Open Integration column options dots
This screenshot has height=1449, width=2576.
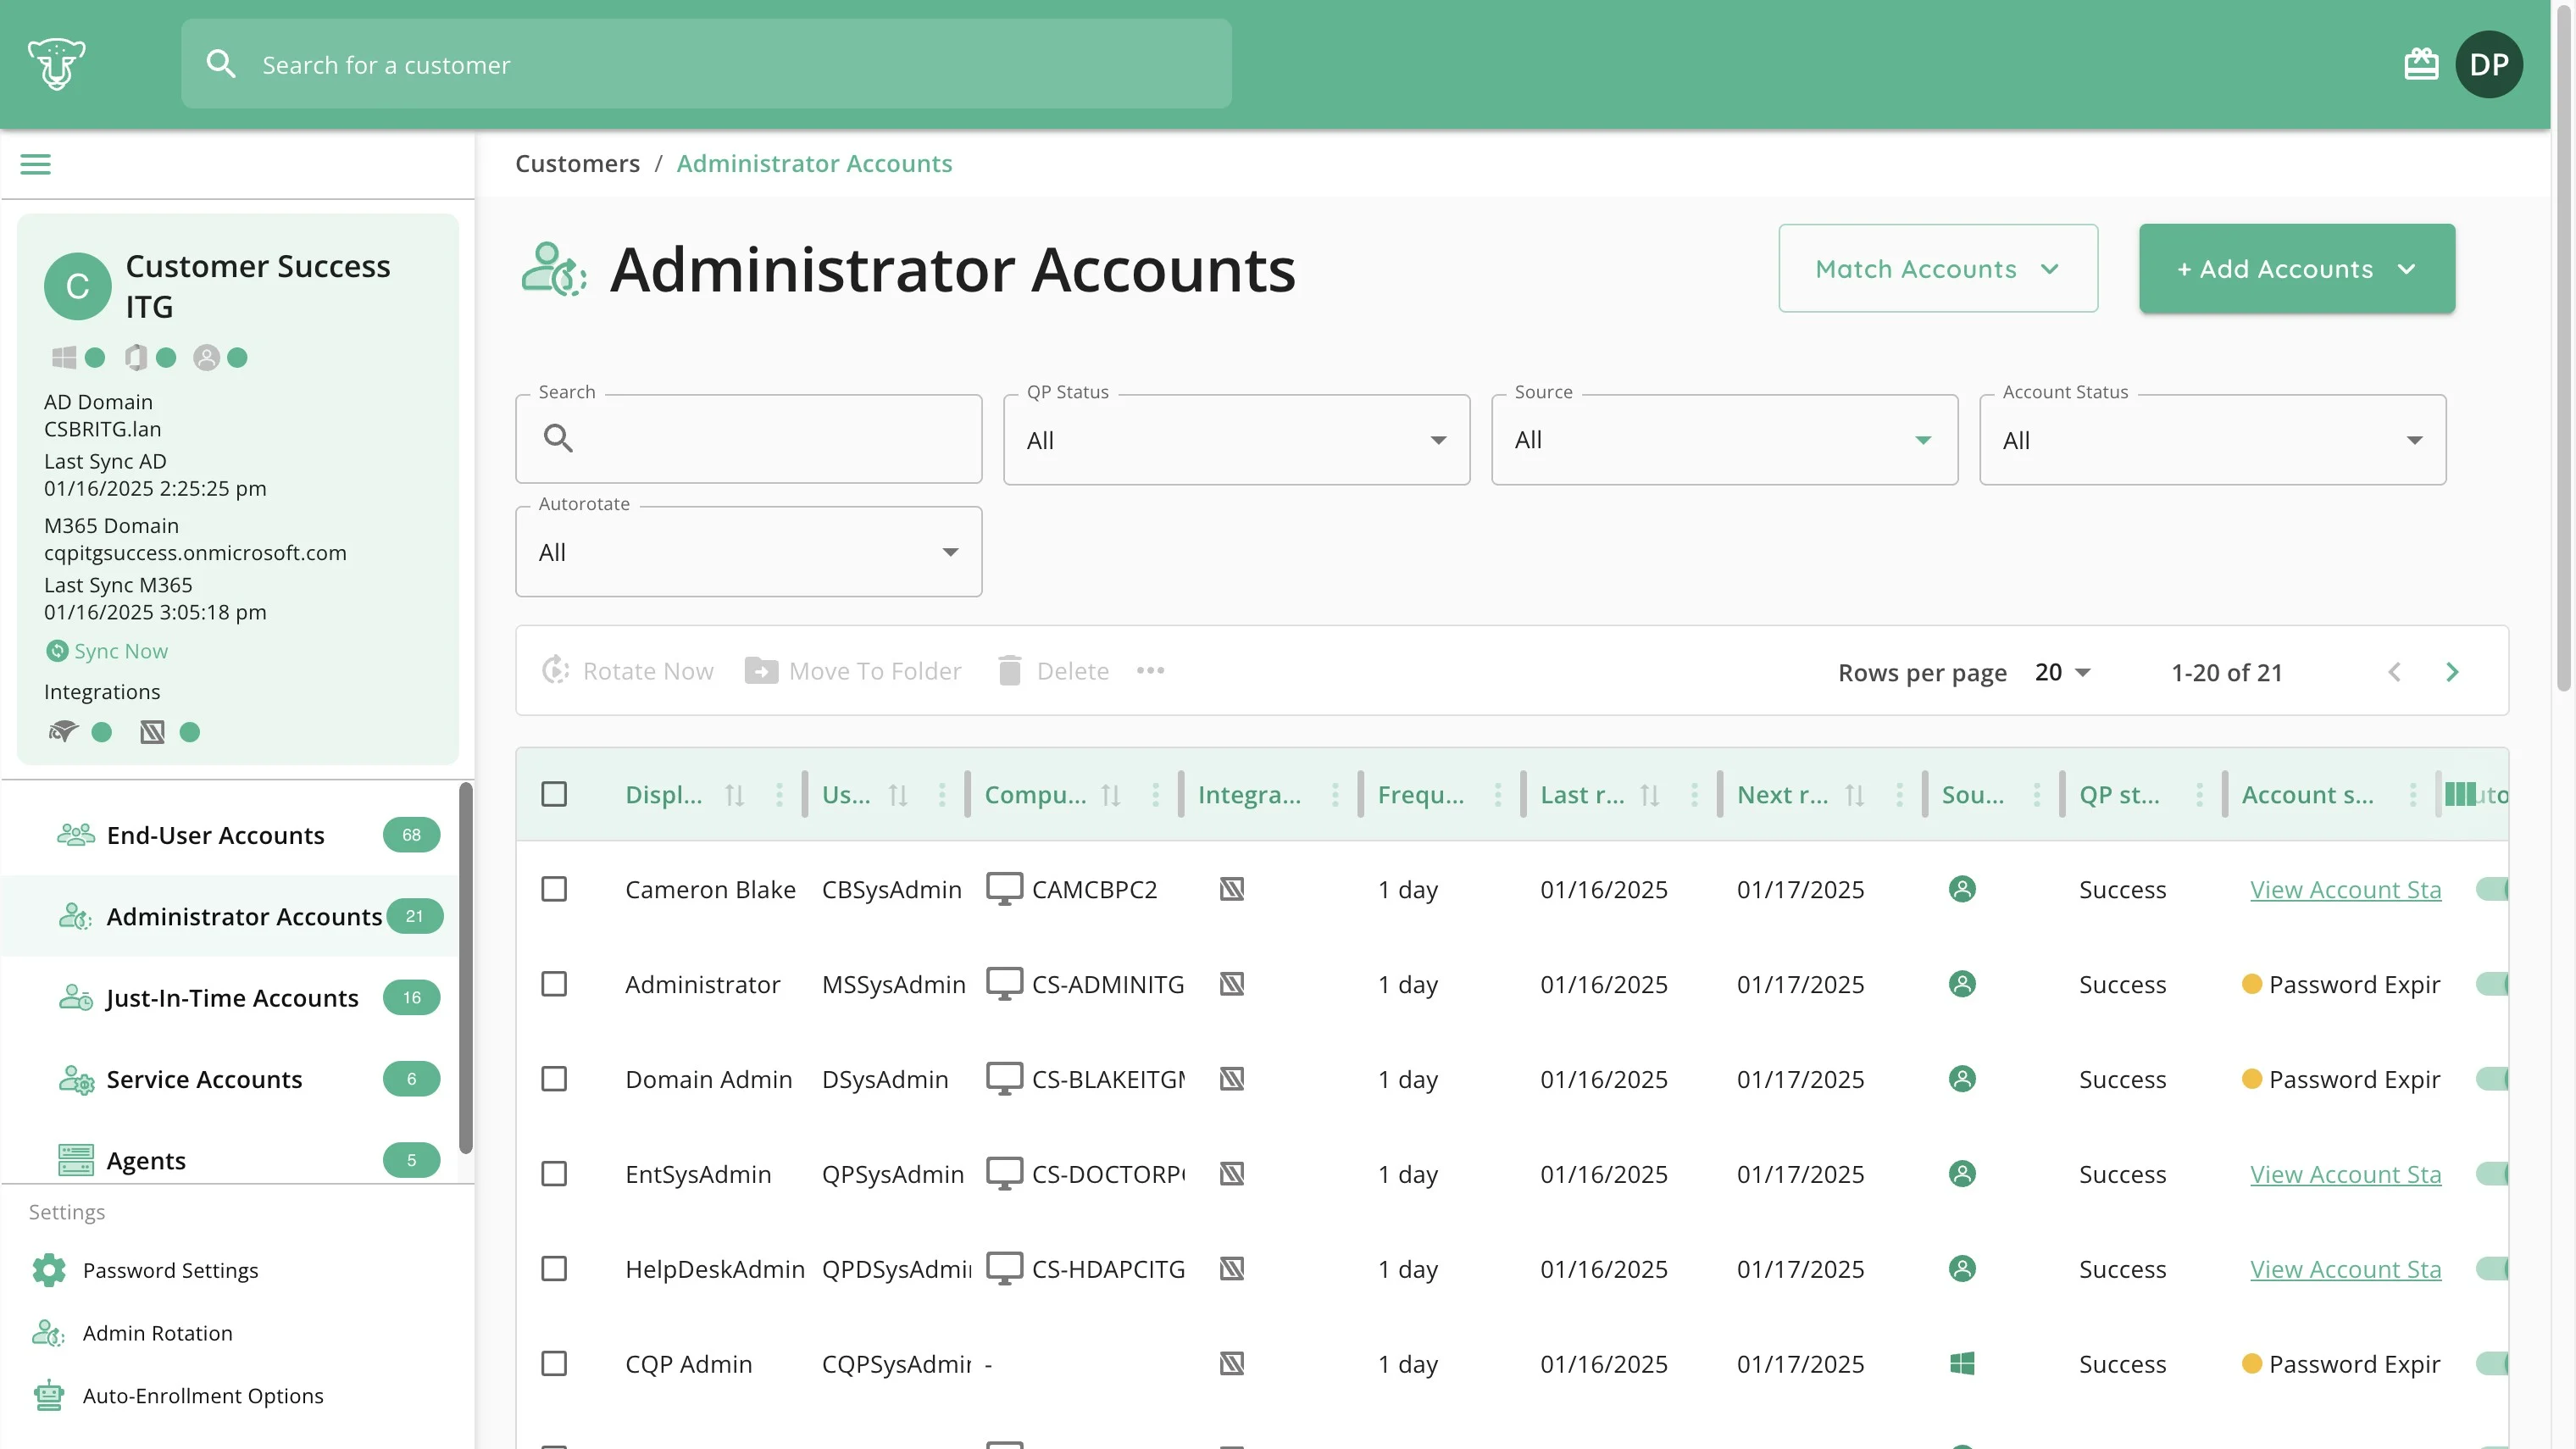(1335, 795)
